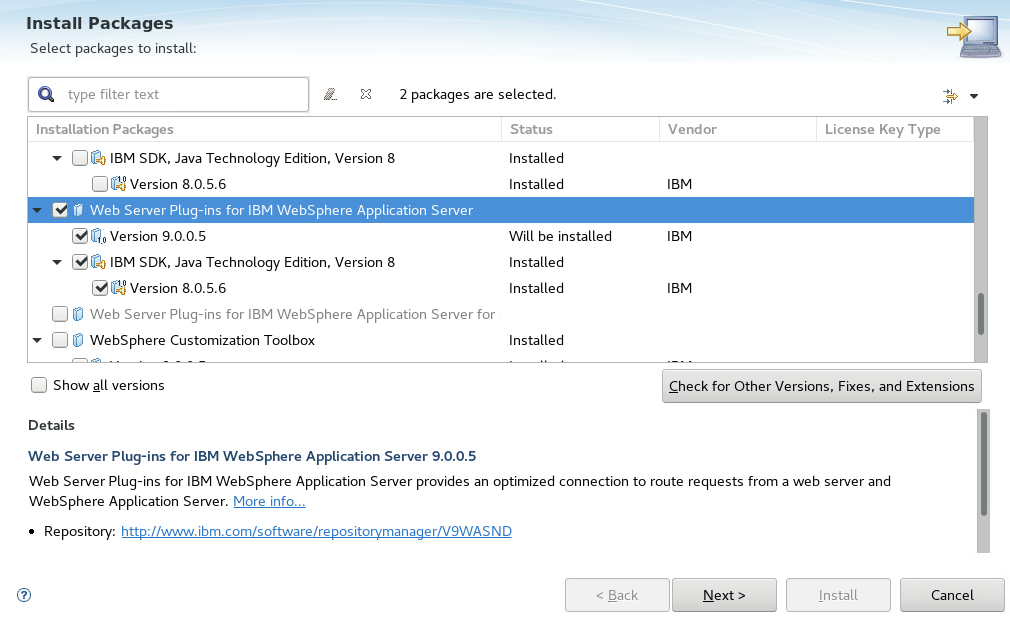Screen dimensions: 1010x629
Task: Uncheck the Version 9.0.0.5 checkbox
Action: pos(80,236)
